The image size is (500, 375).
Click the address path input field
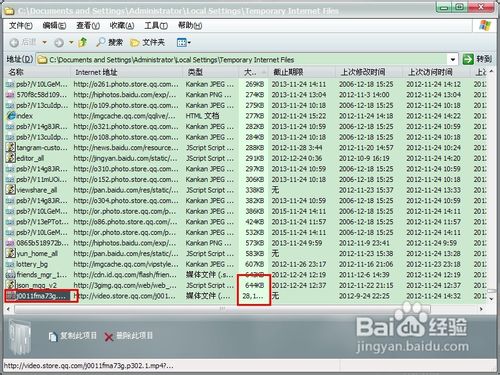click(247, 60)
